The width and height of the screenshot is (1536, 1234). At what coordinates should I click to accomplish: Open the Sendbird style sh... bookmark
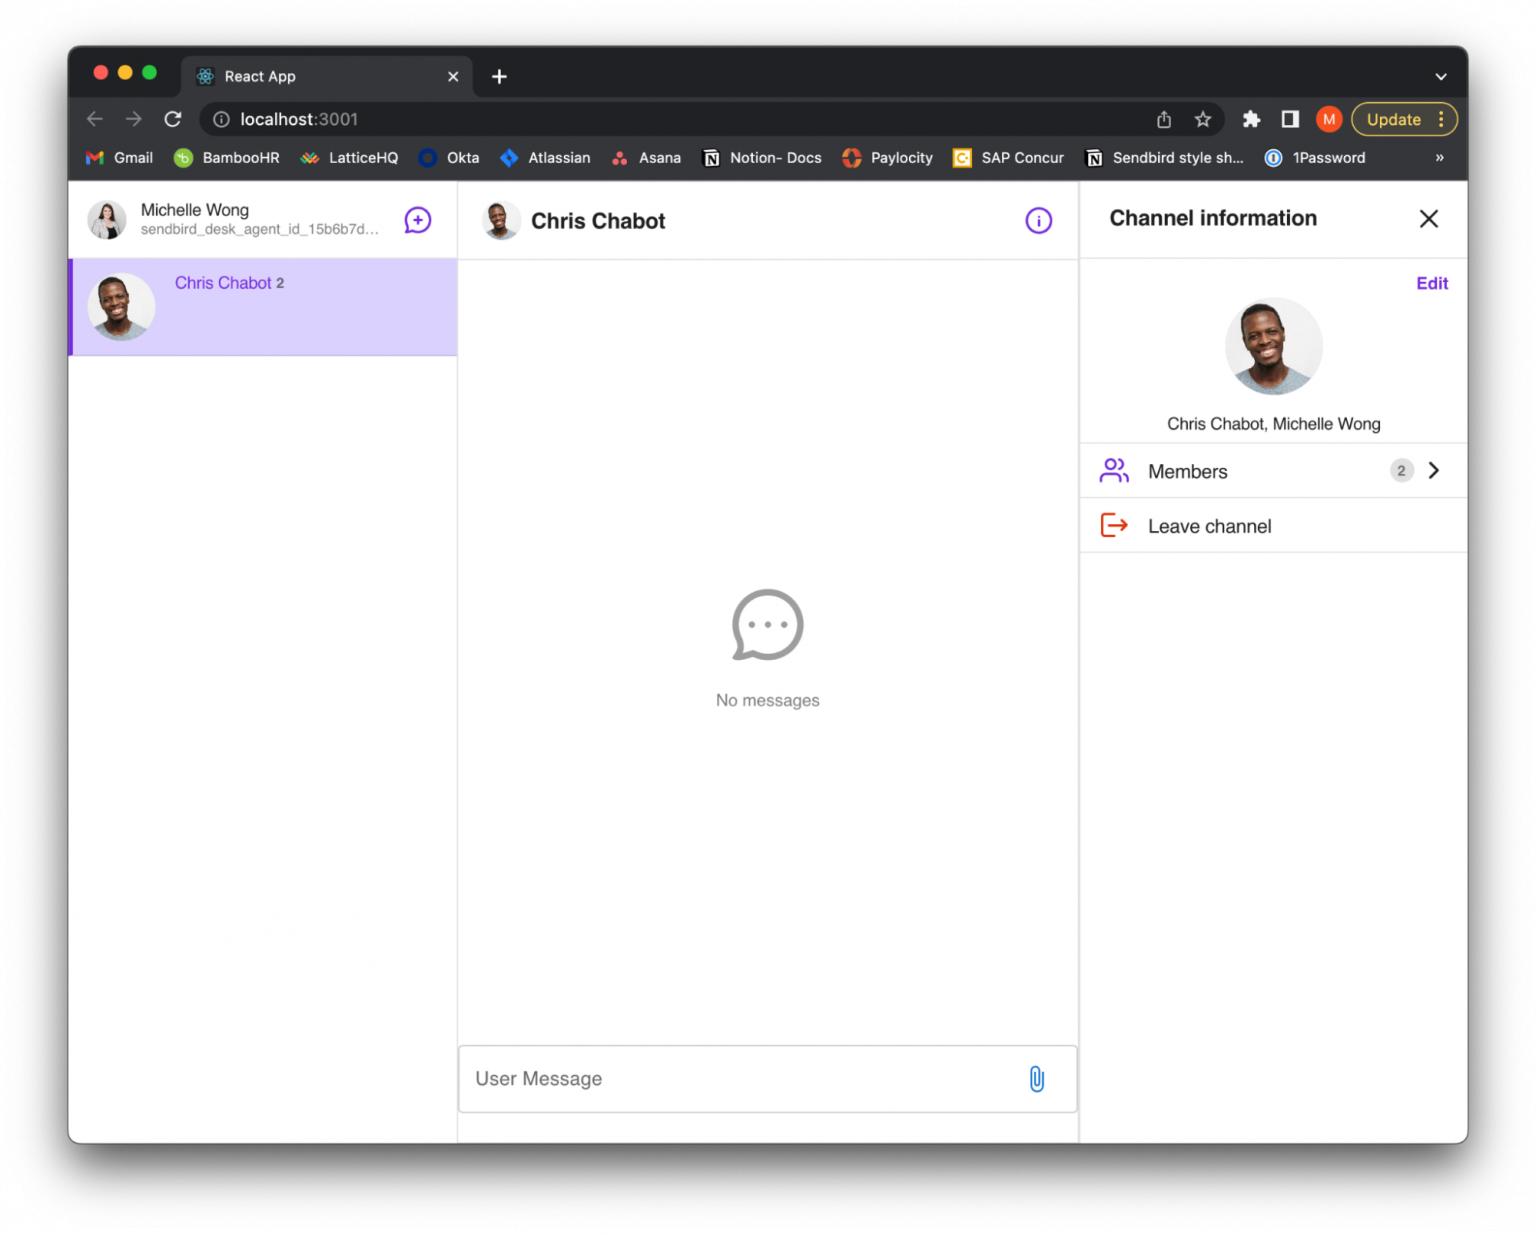pos(1165,158)
